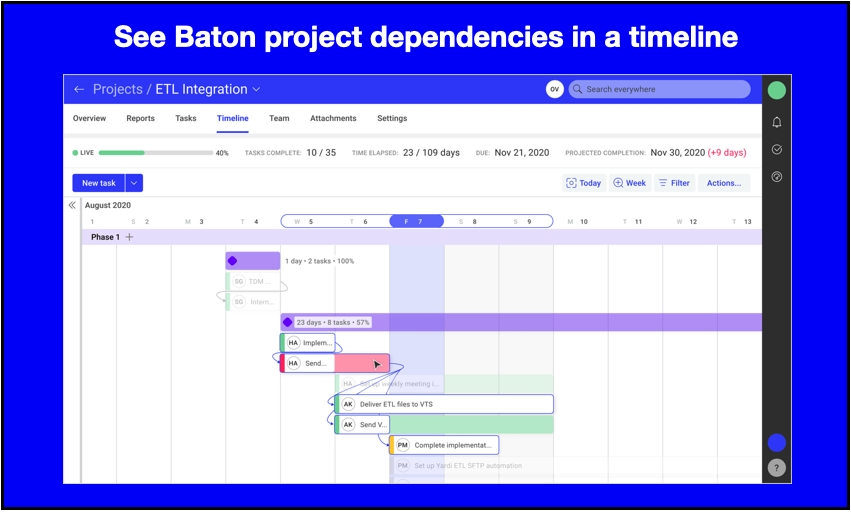Select Monday 10 in the date header
851x512 pixels.
pyautogui.click(x=577, y=222)
